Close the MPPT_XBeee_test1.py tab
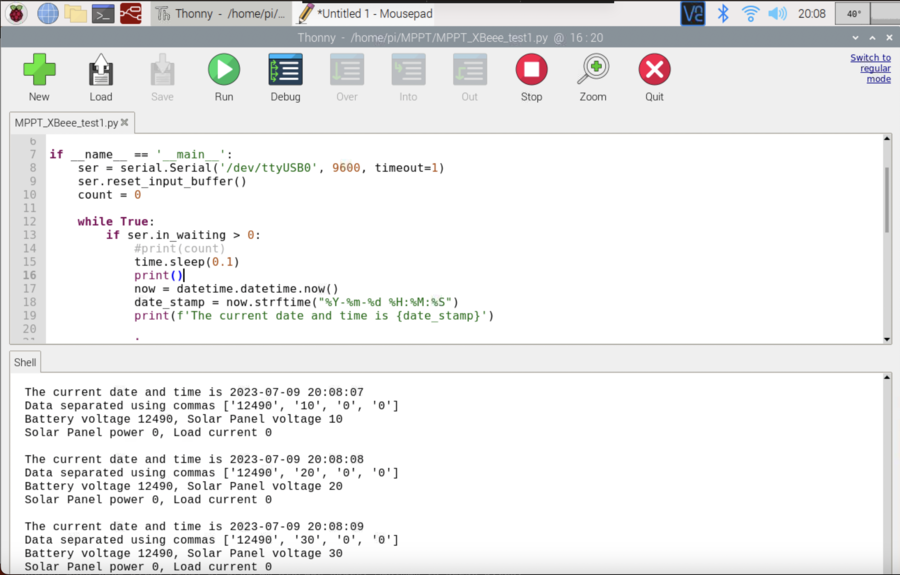Image resolution: width=900 pixels, height=575 pixels. [126, 124]
